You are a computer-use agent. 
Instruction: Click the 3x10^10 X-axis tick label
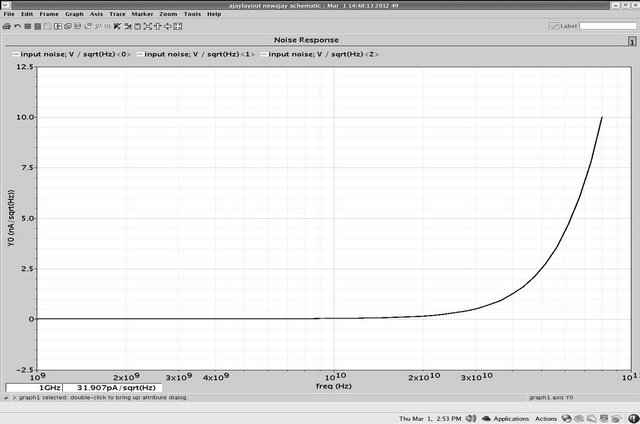[x=477, y=376]
